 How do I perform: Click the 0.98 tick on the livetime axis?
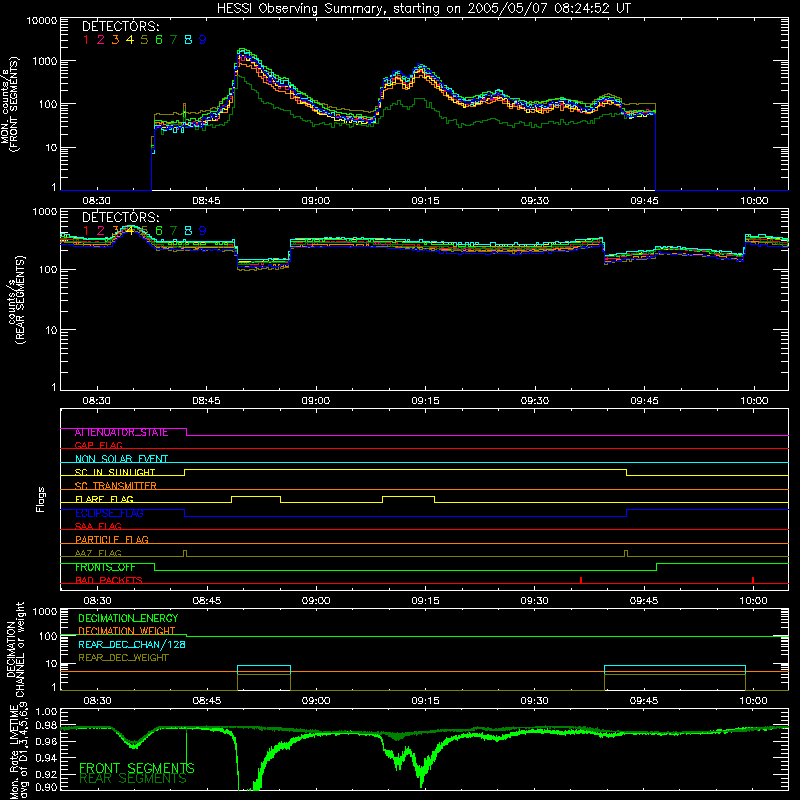[x=46, y=725]
